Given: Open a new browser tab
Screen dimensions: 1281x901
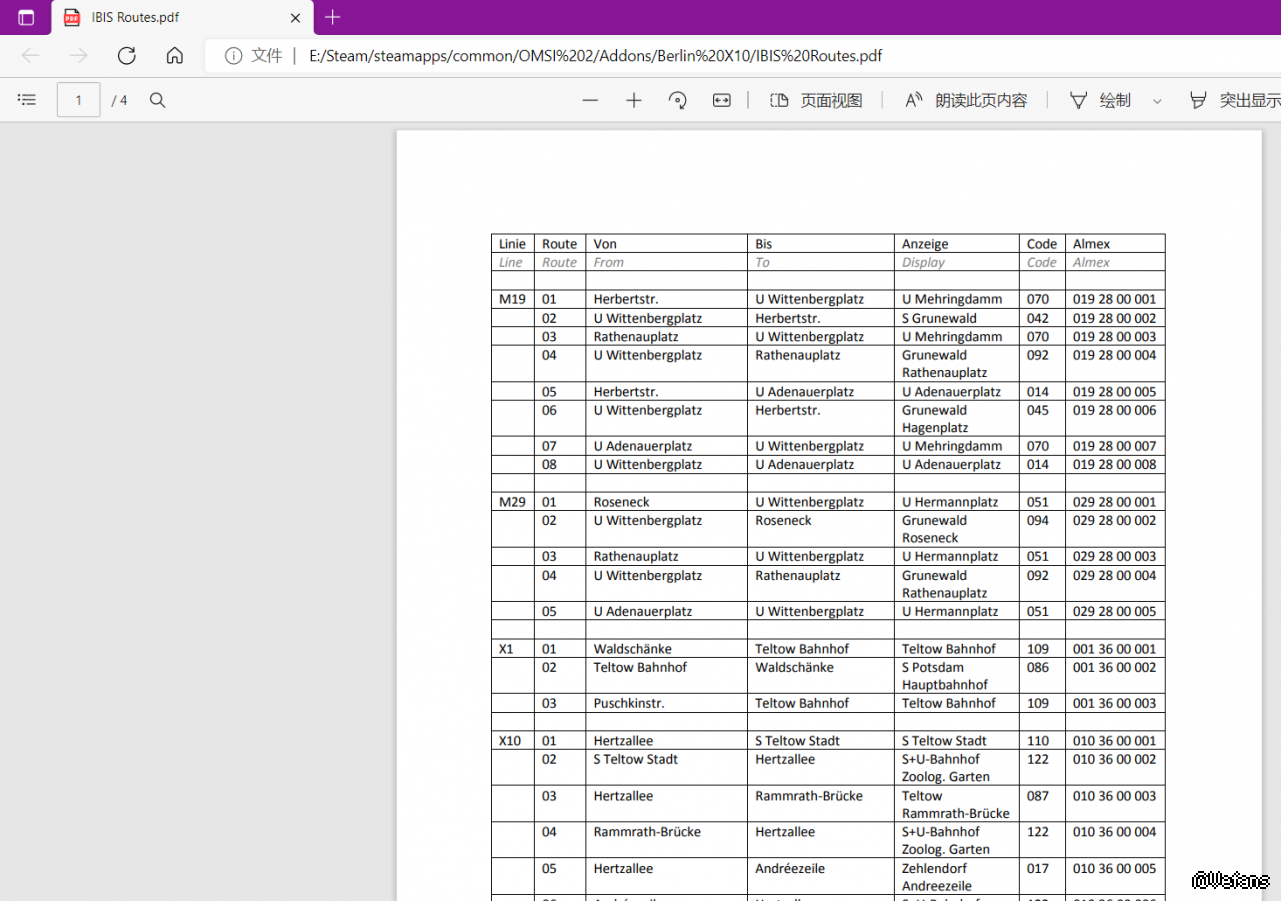Looking at the screenshot, I should pos(333,18).
